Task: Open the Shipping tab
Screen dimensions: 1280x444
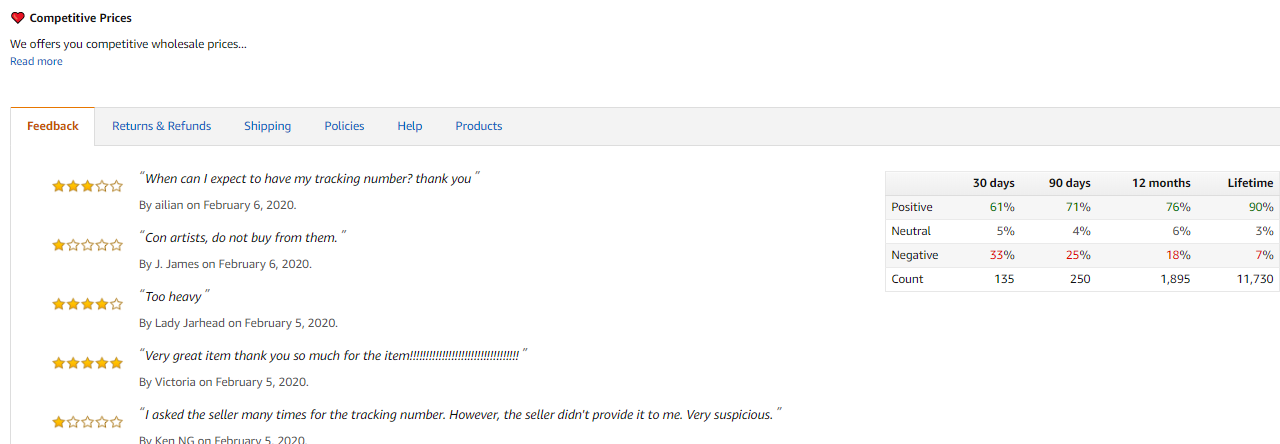Action: pyautogui.click(x=267, y=126)
